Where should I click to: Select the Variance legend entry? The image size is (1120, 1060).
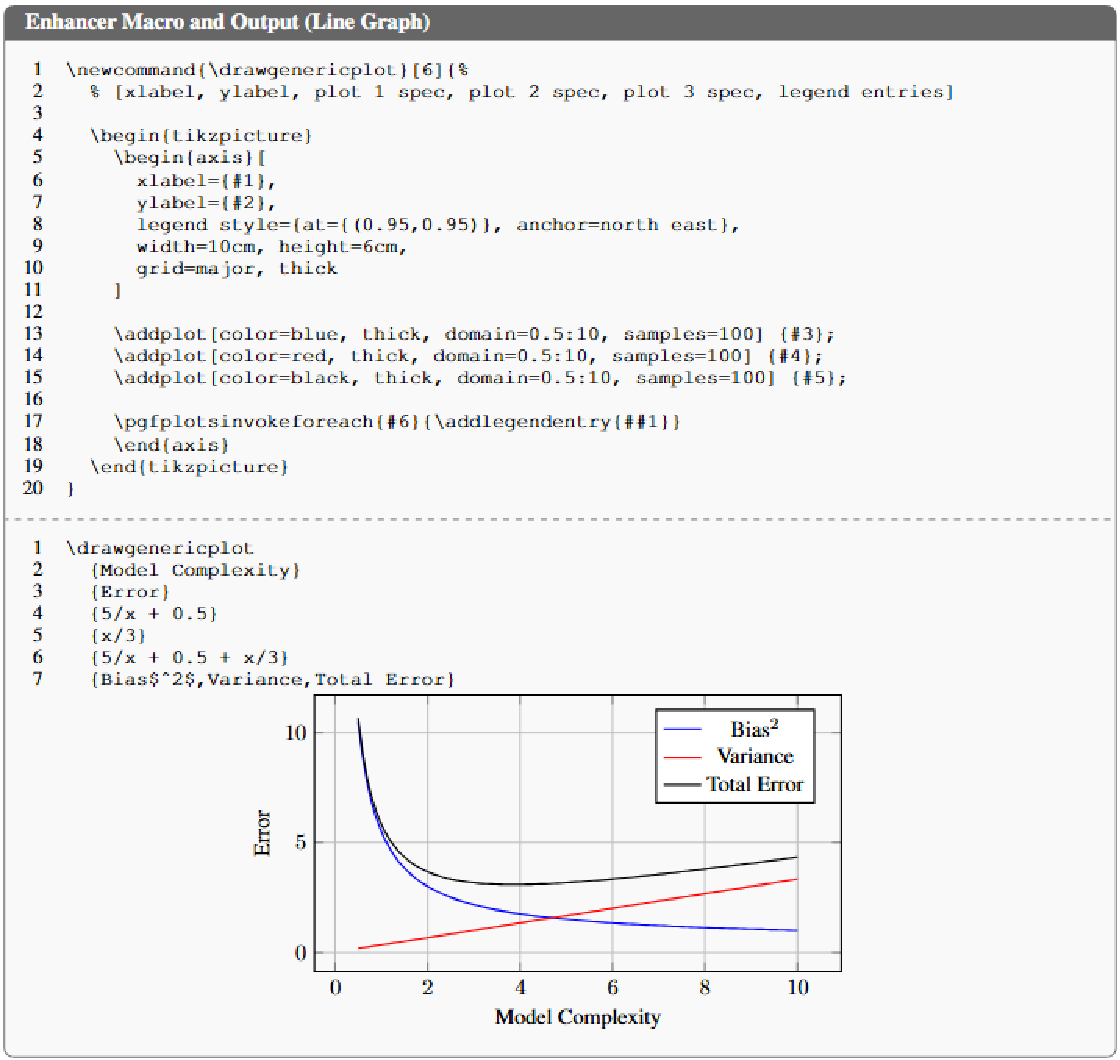[755, 757]
